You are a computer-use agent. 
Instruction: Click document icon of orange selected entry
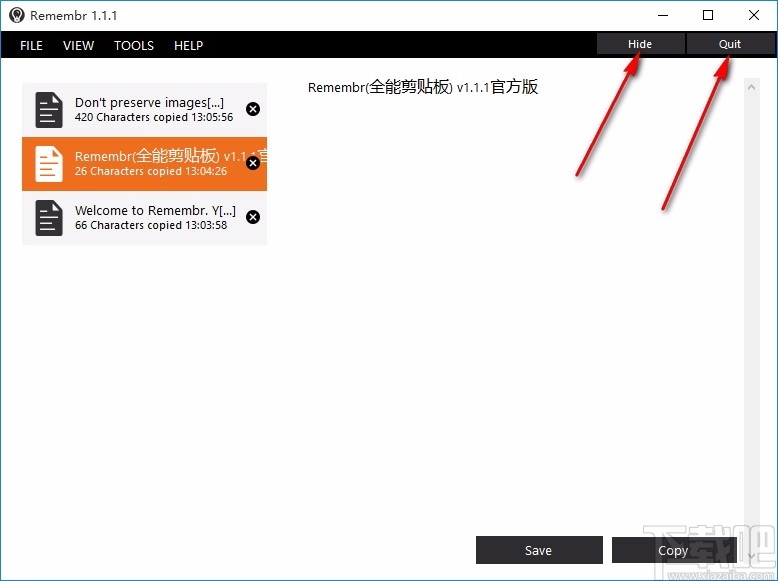point(49,164)
